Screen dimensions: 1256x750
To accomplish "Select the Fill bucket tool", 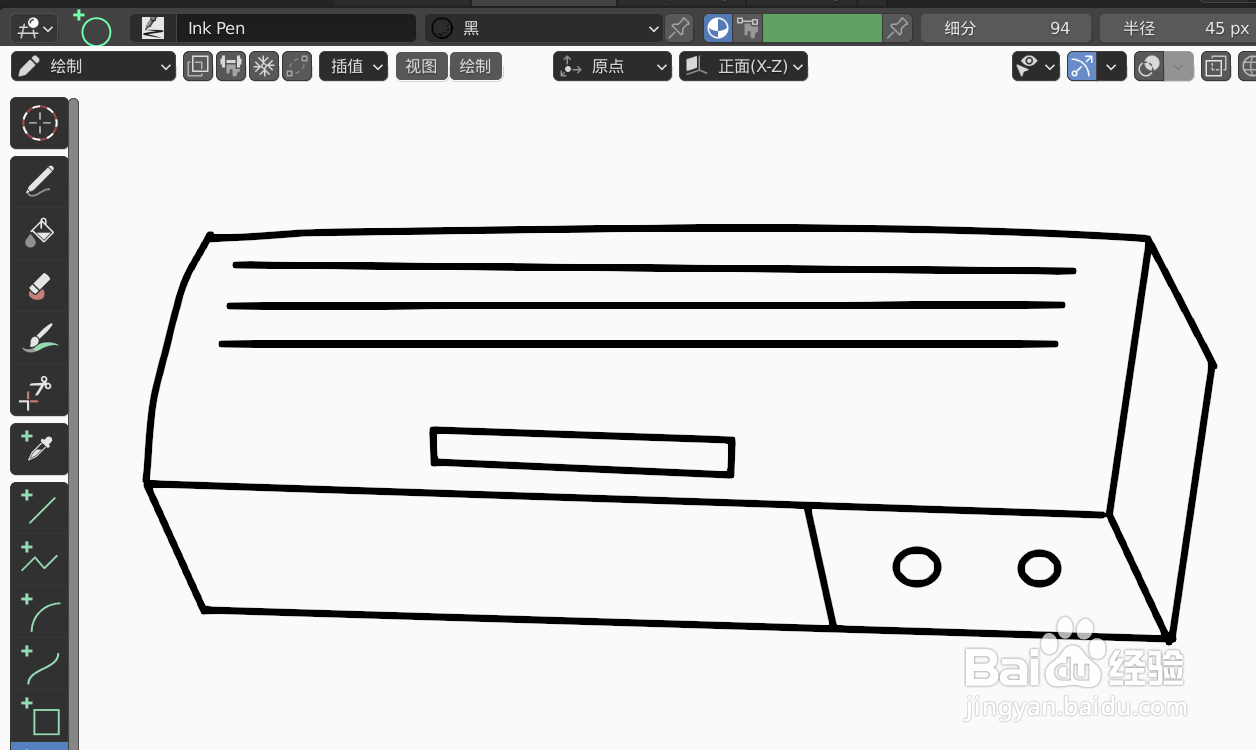I will 40,233.
